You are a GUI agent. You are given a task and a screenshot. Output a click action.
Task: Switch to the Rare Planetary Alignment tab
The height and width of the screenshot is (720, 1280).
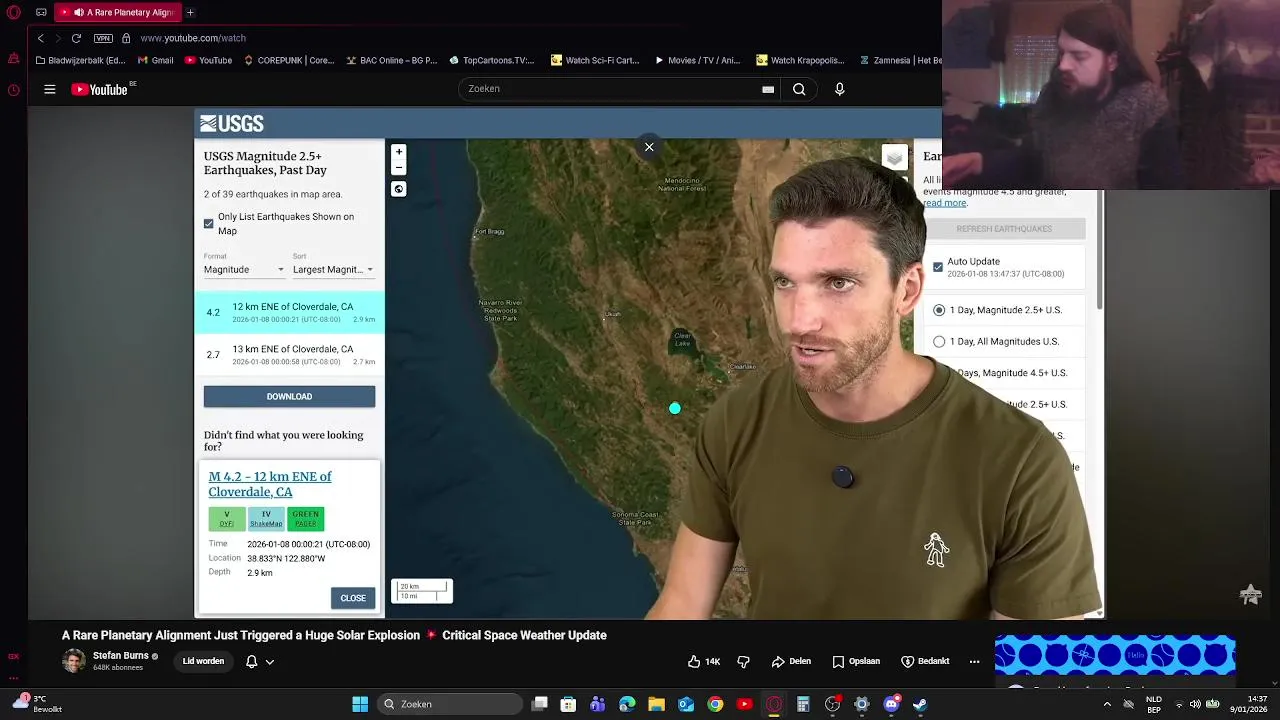click(x=116, y=12)
